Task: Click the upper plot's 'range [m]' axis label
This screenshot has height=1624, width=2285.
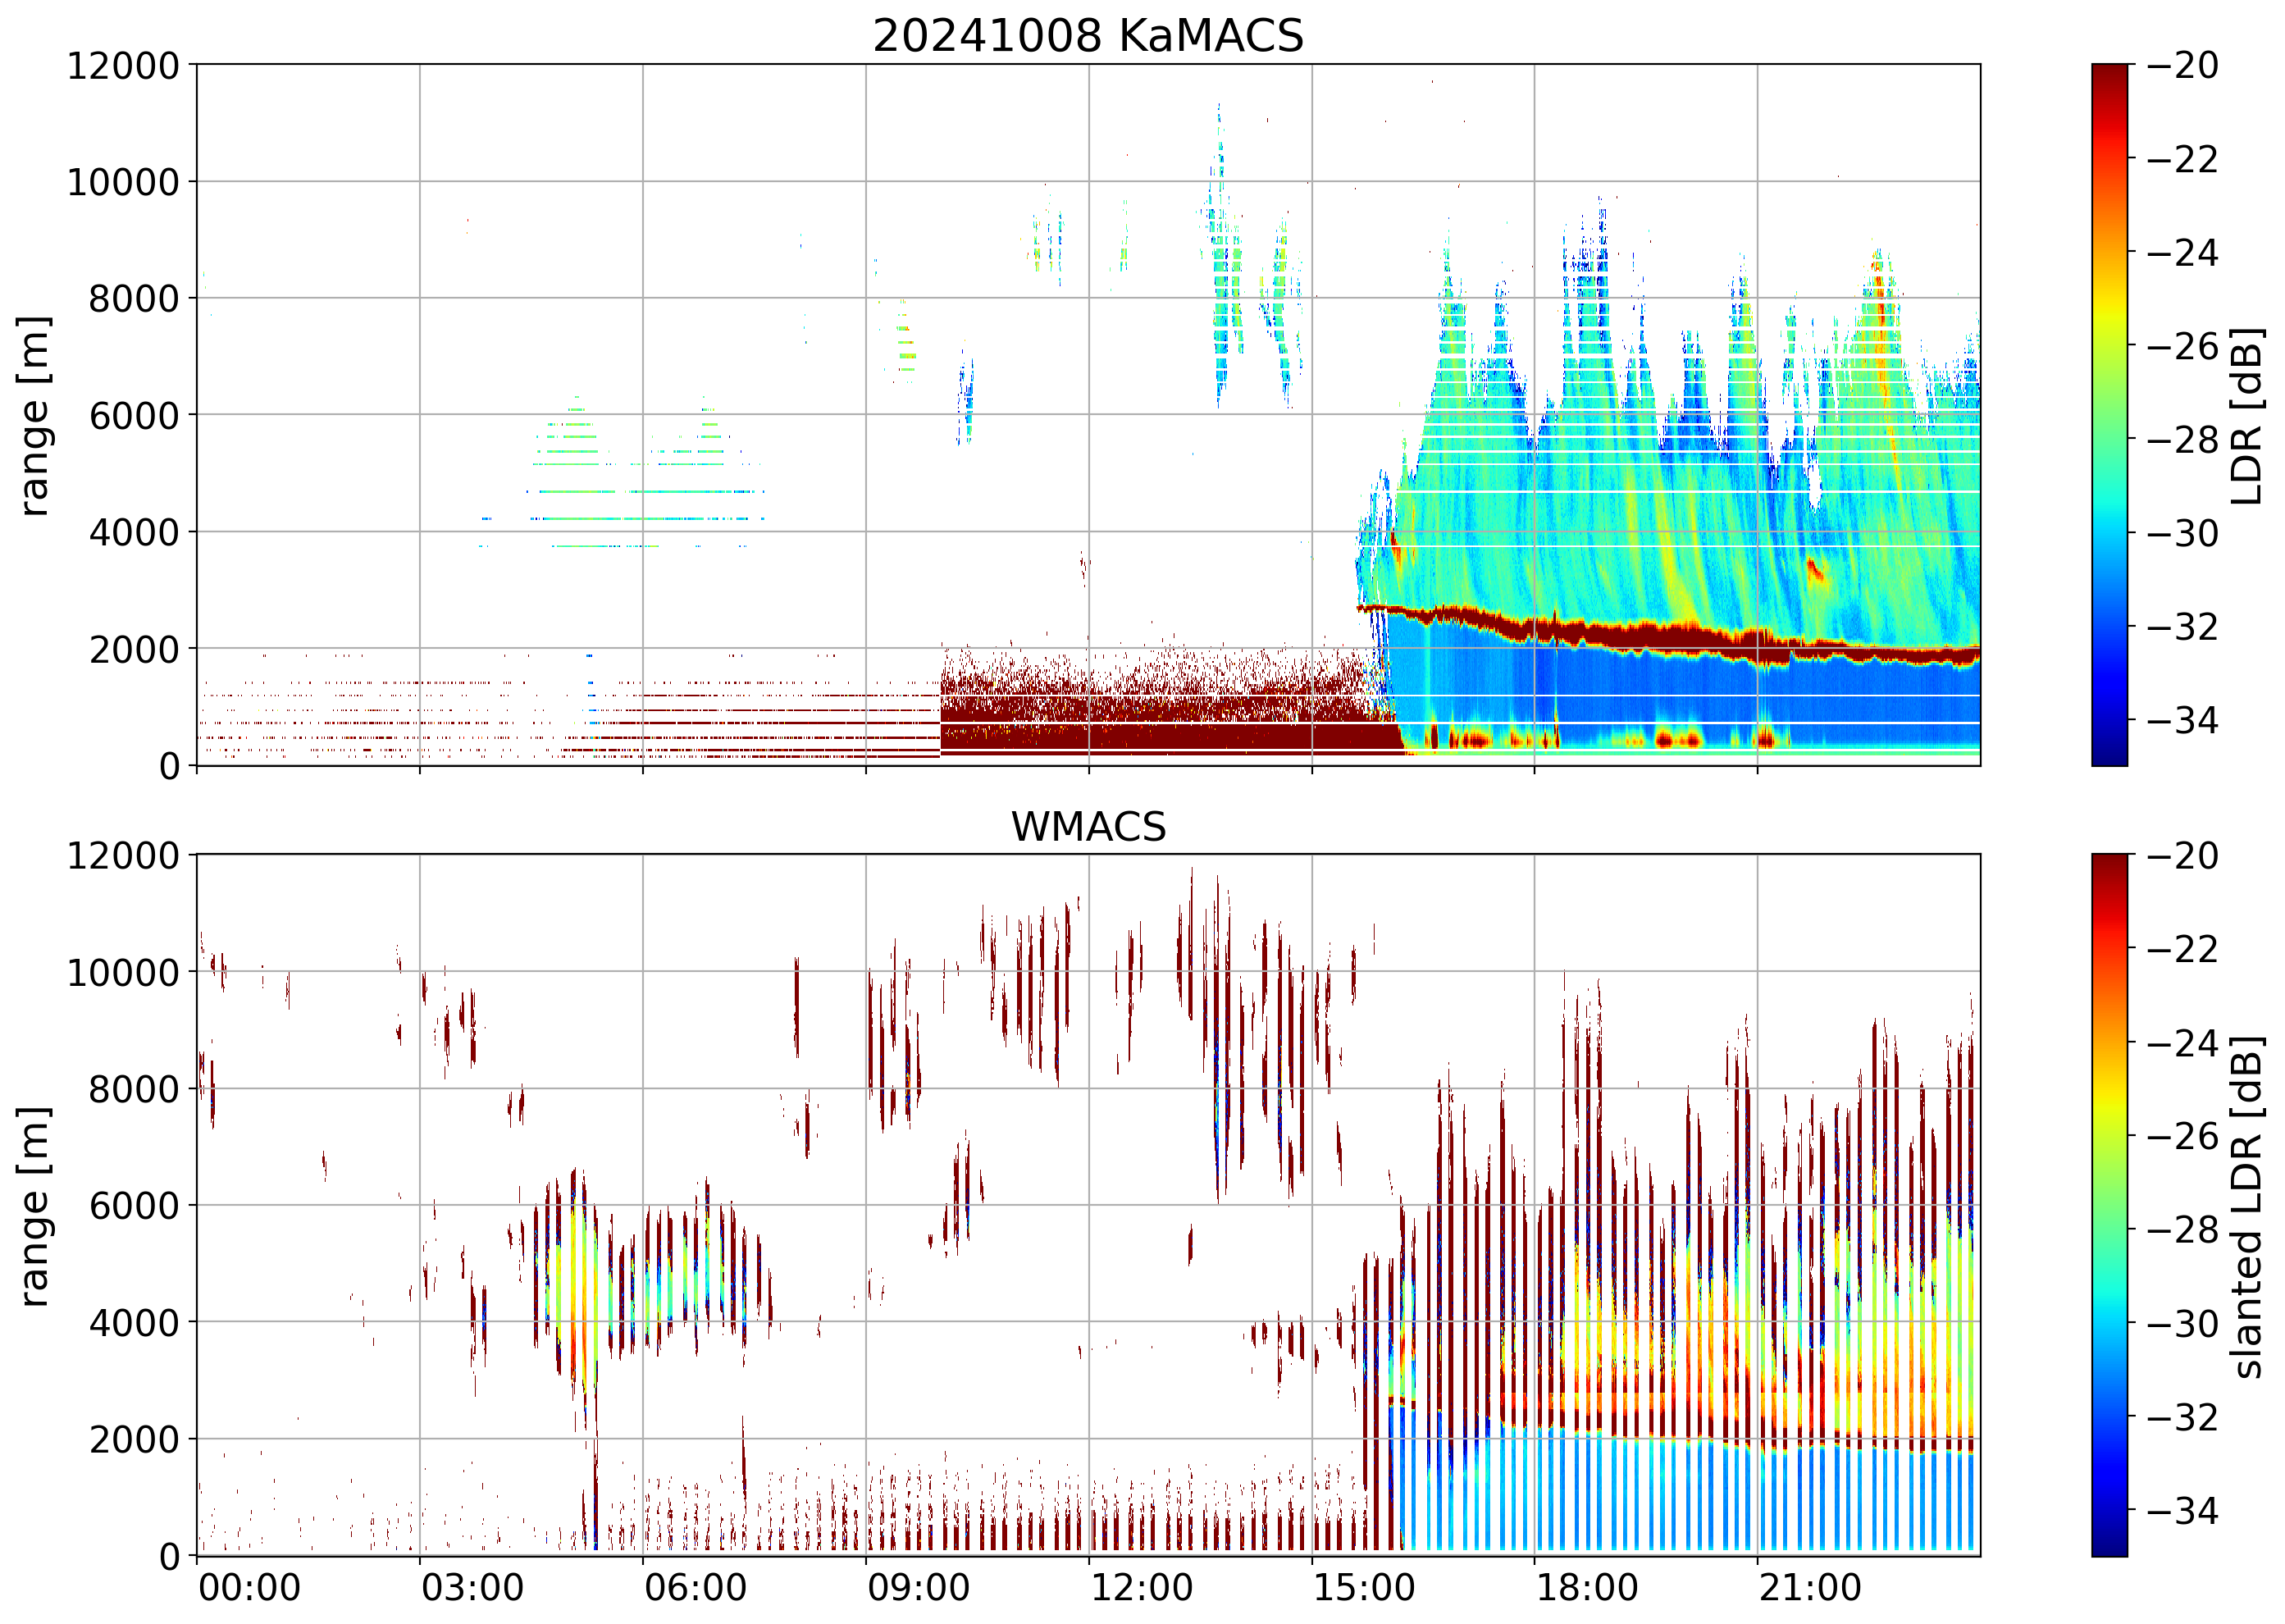Action: pyautogui.click(x=34, y=415)
